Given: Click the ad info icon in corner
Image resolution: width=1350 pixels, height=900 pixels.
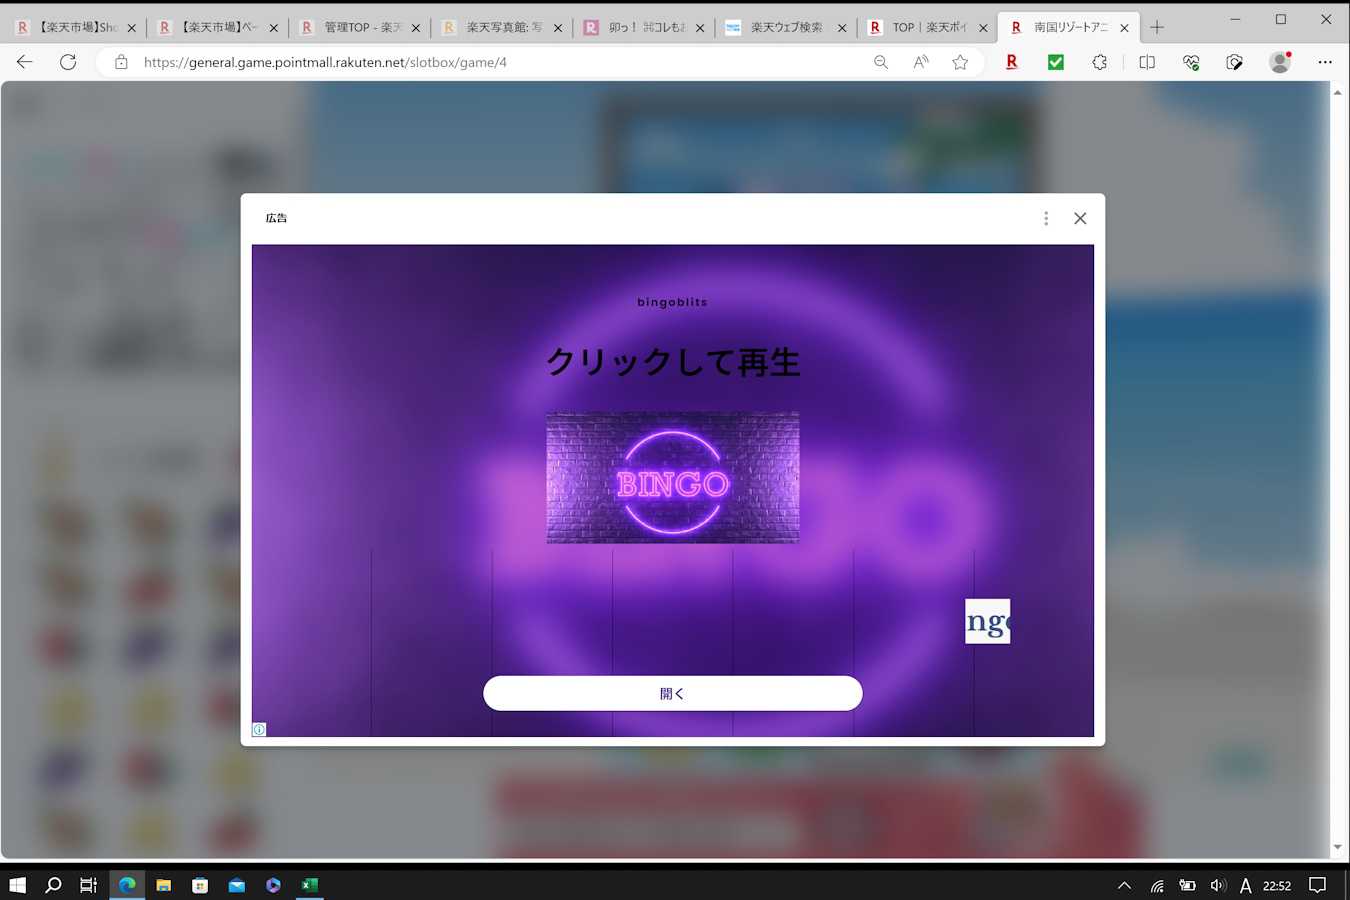Looking at the screenshot, I should (259, 729).
